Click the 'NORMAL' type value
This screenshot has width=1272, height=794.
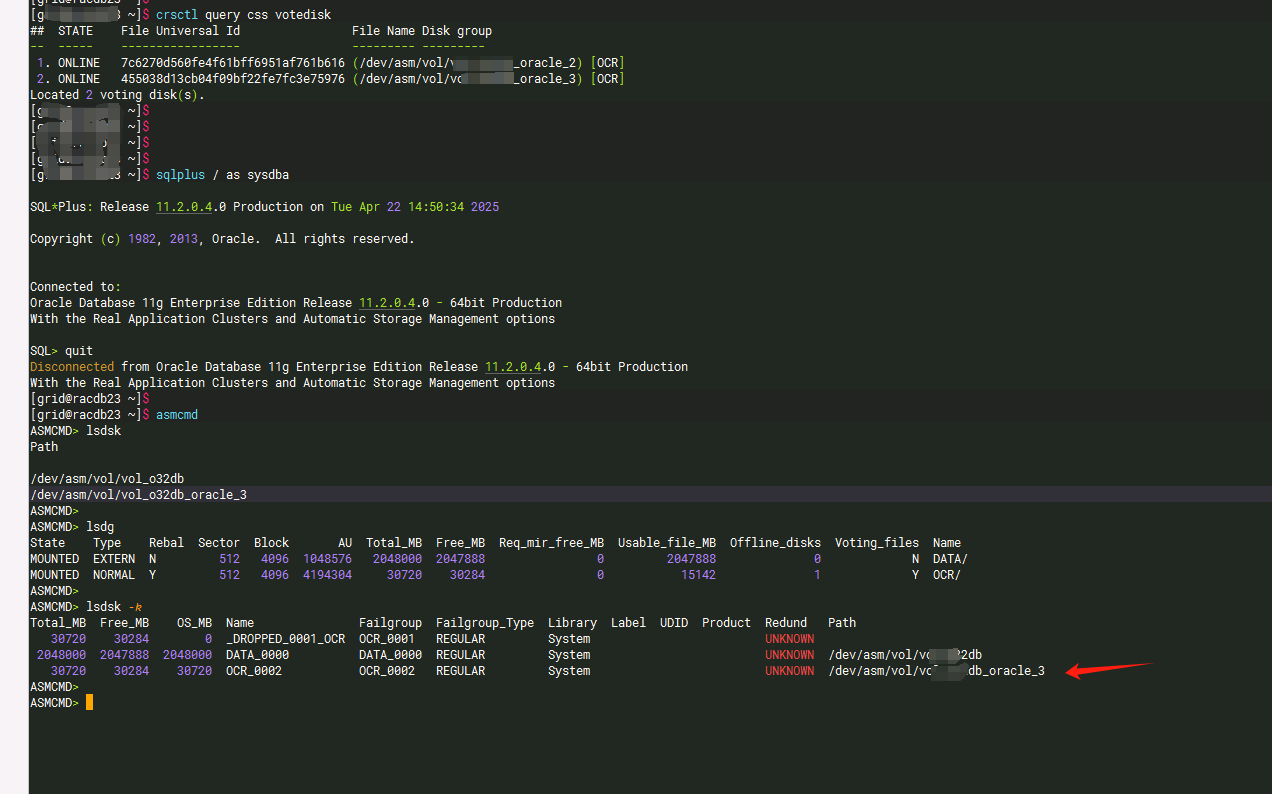114,575
